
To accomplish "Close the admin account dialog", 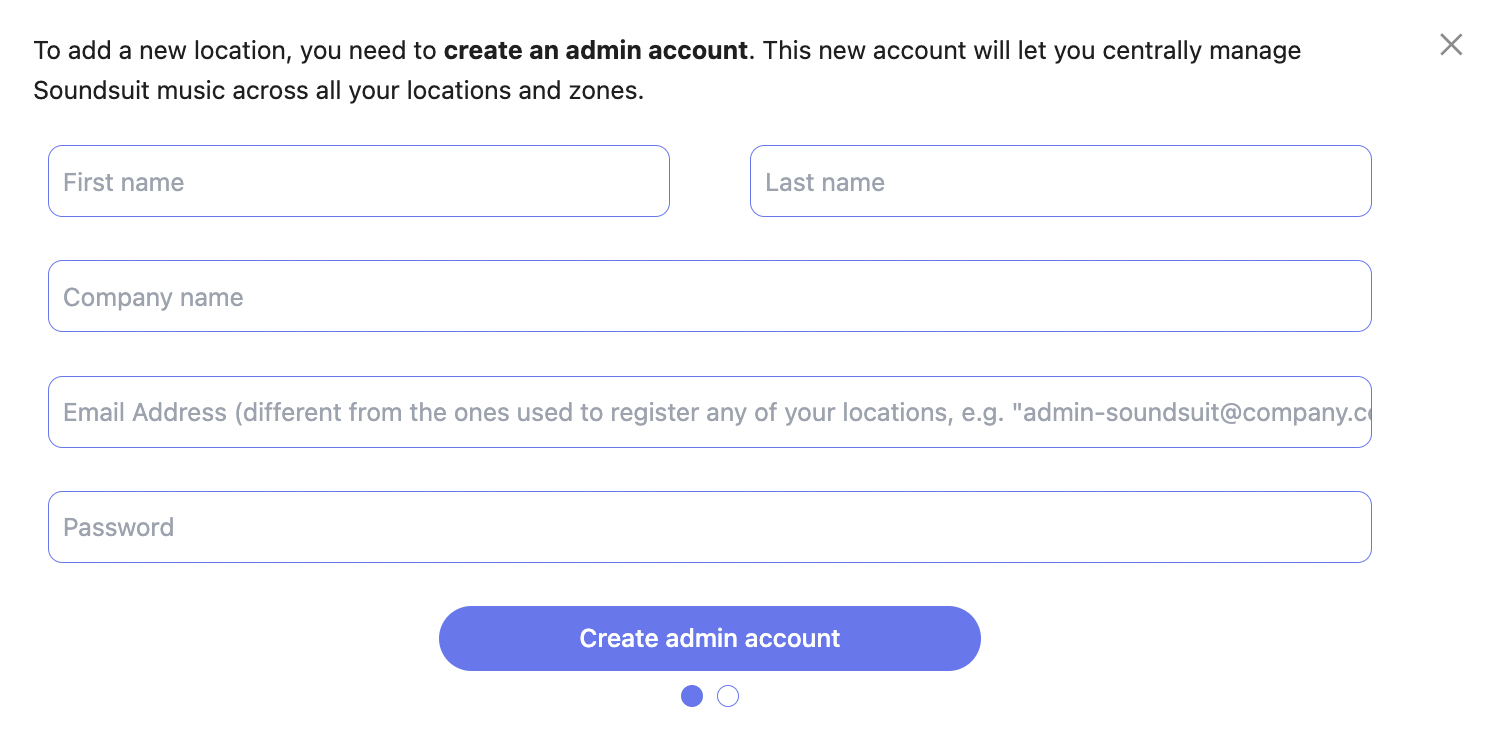I will [1450, 44].
